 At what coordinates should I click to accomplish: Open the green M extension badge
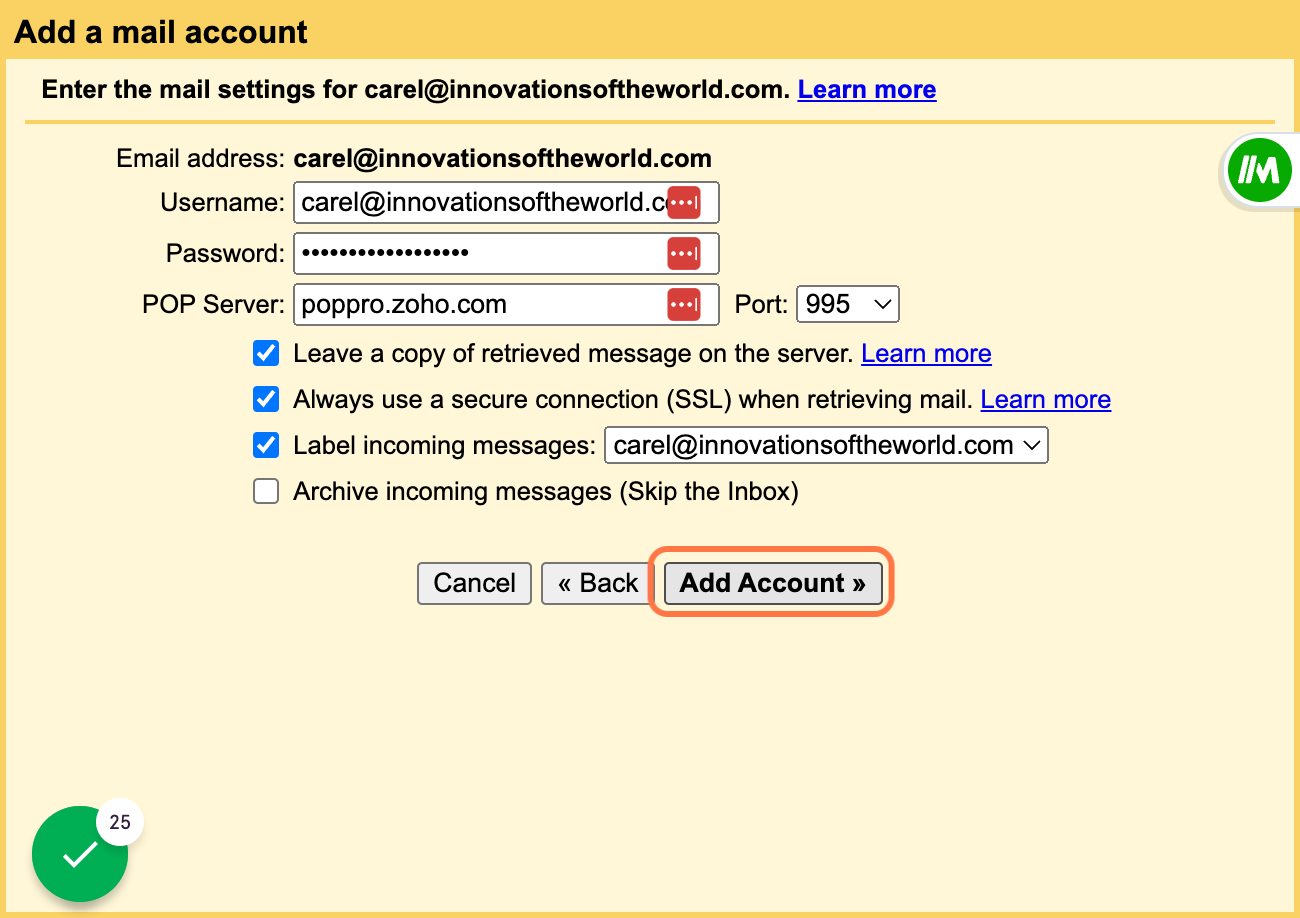(x=1259, y=170)
